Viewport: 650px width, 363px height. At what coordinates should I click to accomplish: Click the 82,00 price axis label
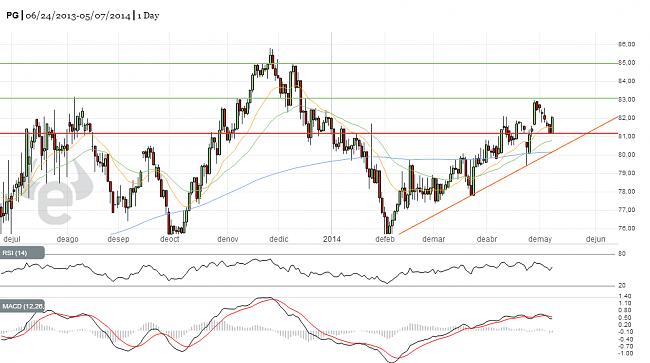click(x=626, y=118)
